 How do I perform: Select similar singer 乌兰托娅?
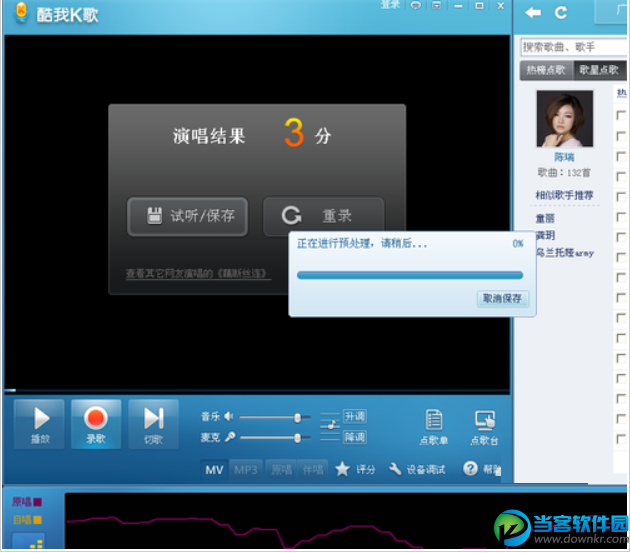click(565, 253)
